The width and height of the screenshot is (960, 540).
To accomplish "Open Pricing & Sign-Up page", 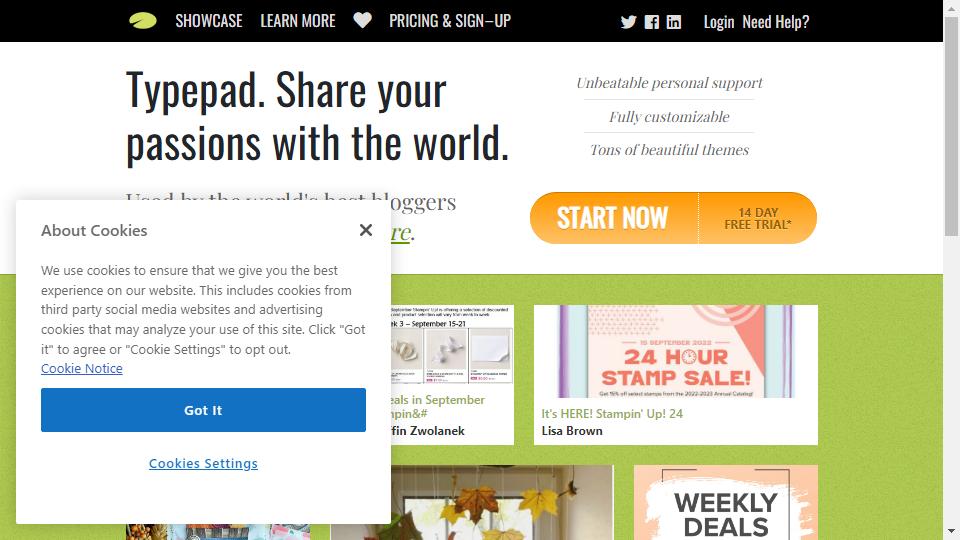I will coord(450,21).
